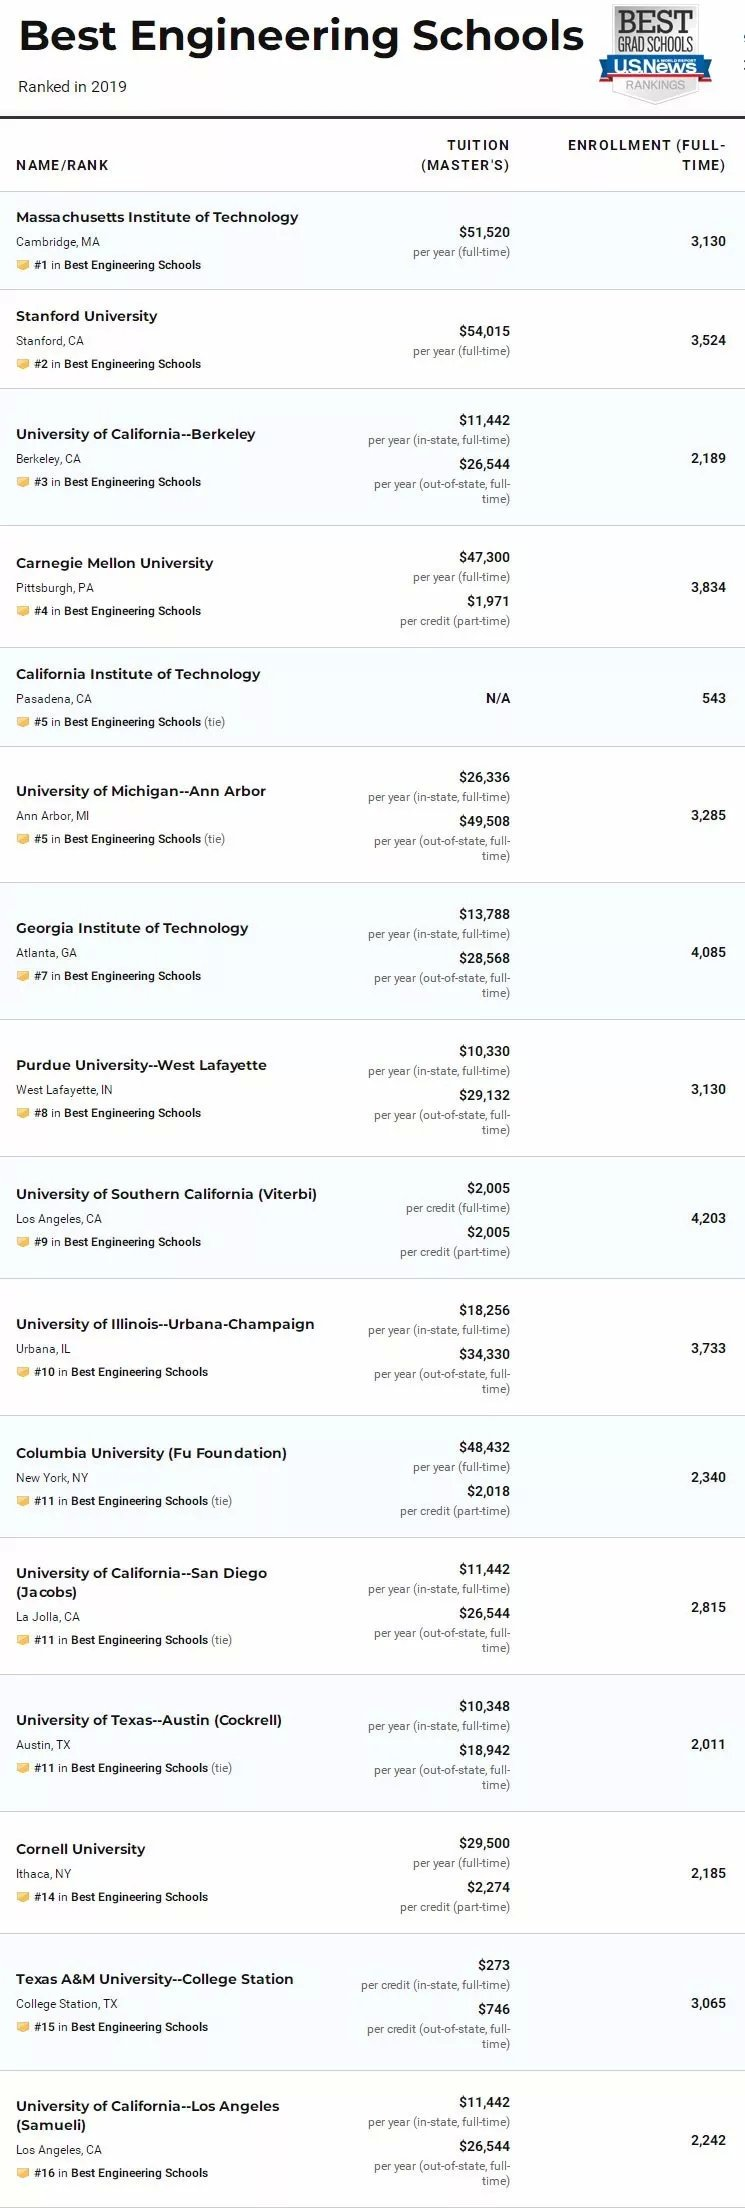Viewport: 745px width, 2208px height.
Task: Open the University of Illinois--Urbana-Champaign link
Action: [165, 1324]
